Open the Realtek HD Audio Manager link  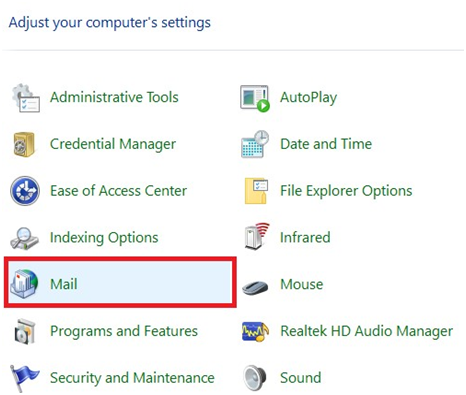tap(366, 331)
